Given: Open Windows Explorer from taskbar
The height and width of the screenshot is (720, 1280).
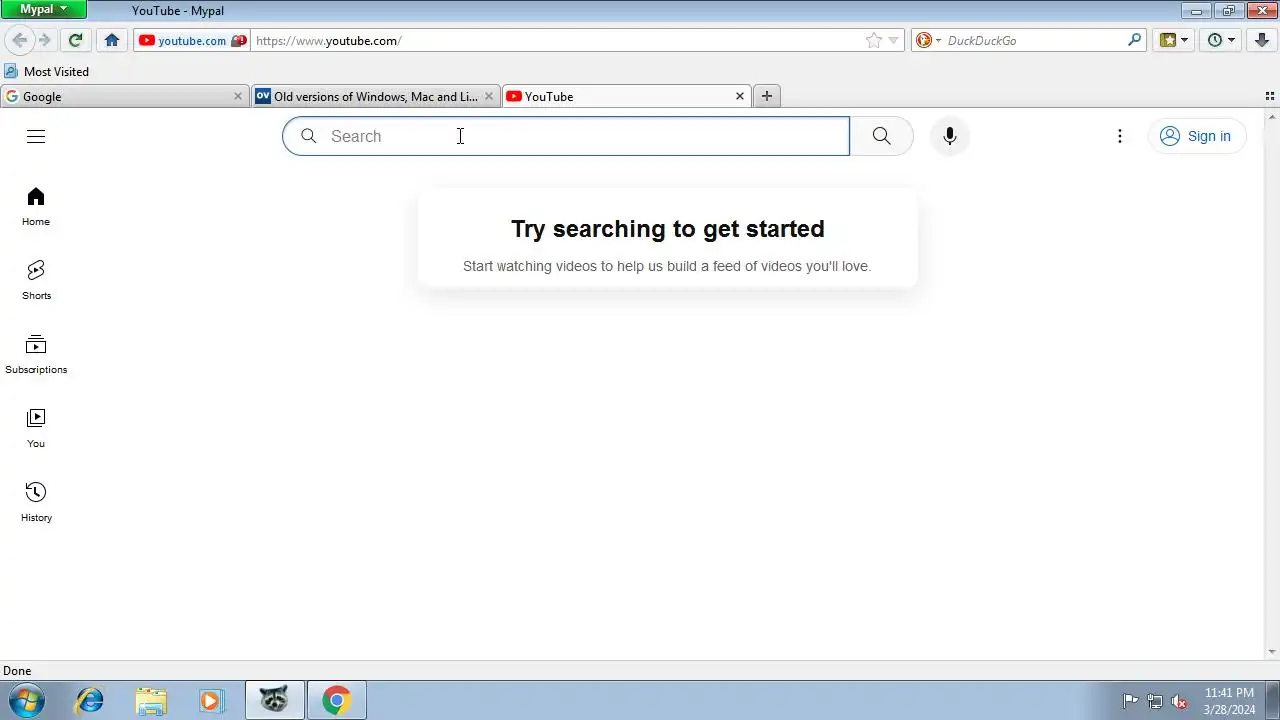Looking at the screenshot, I should click(151, 700).
